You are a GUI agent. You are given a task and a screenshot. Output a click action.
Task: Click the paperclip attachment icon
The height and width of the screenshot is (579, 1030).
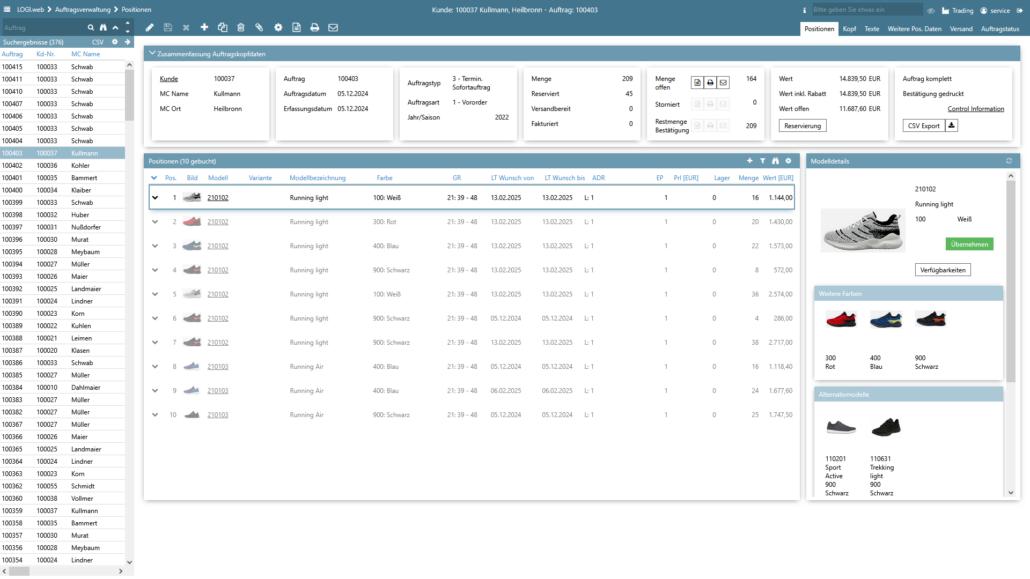pos(259,28)
